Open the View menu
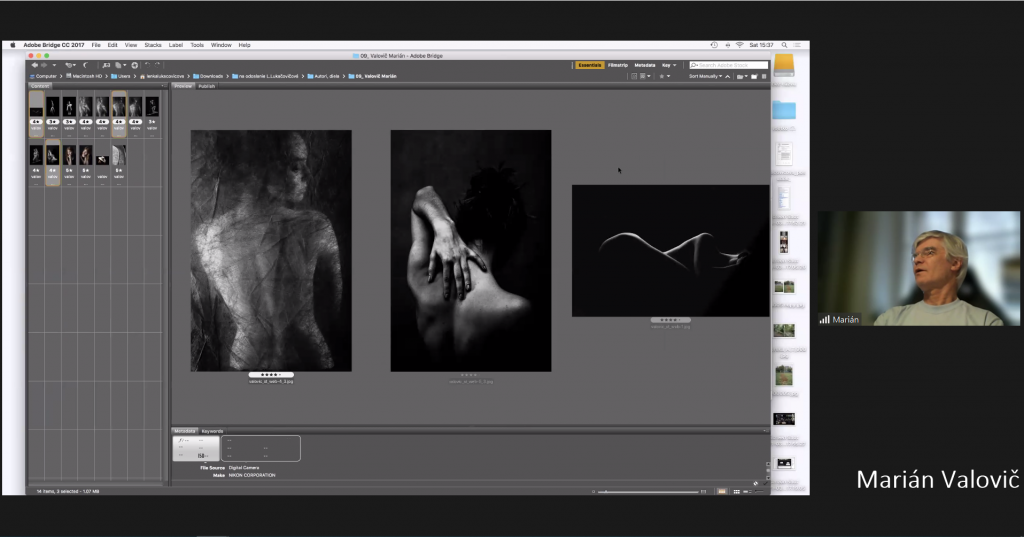The width and height of the screenshot is (1024, 537). 131,45
